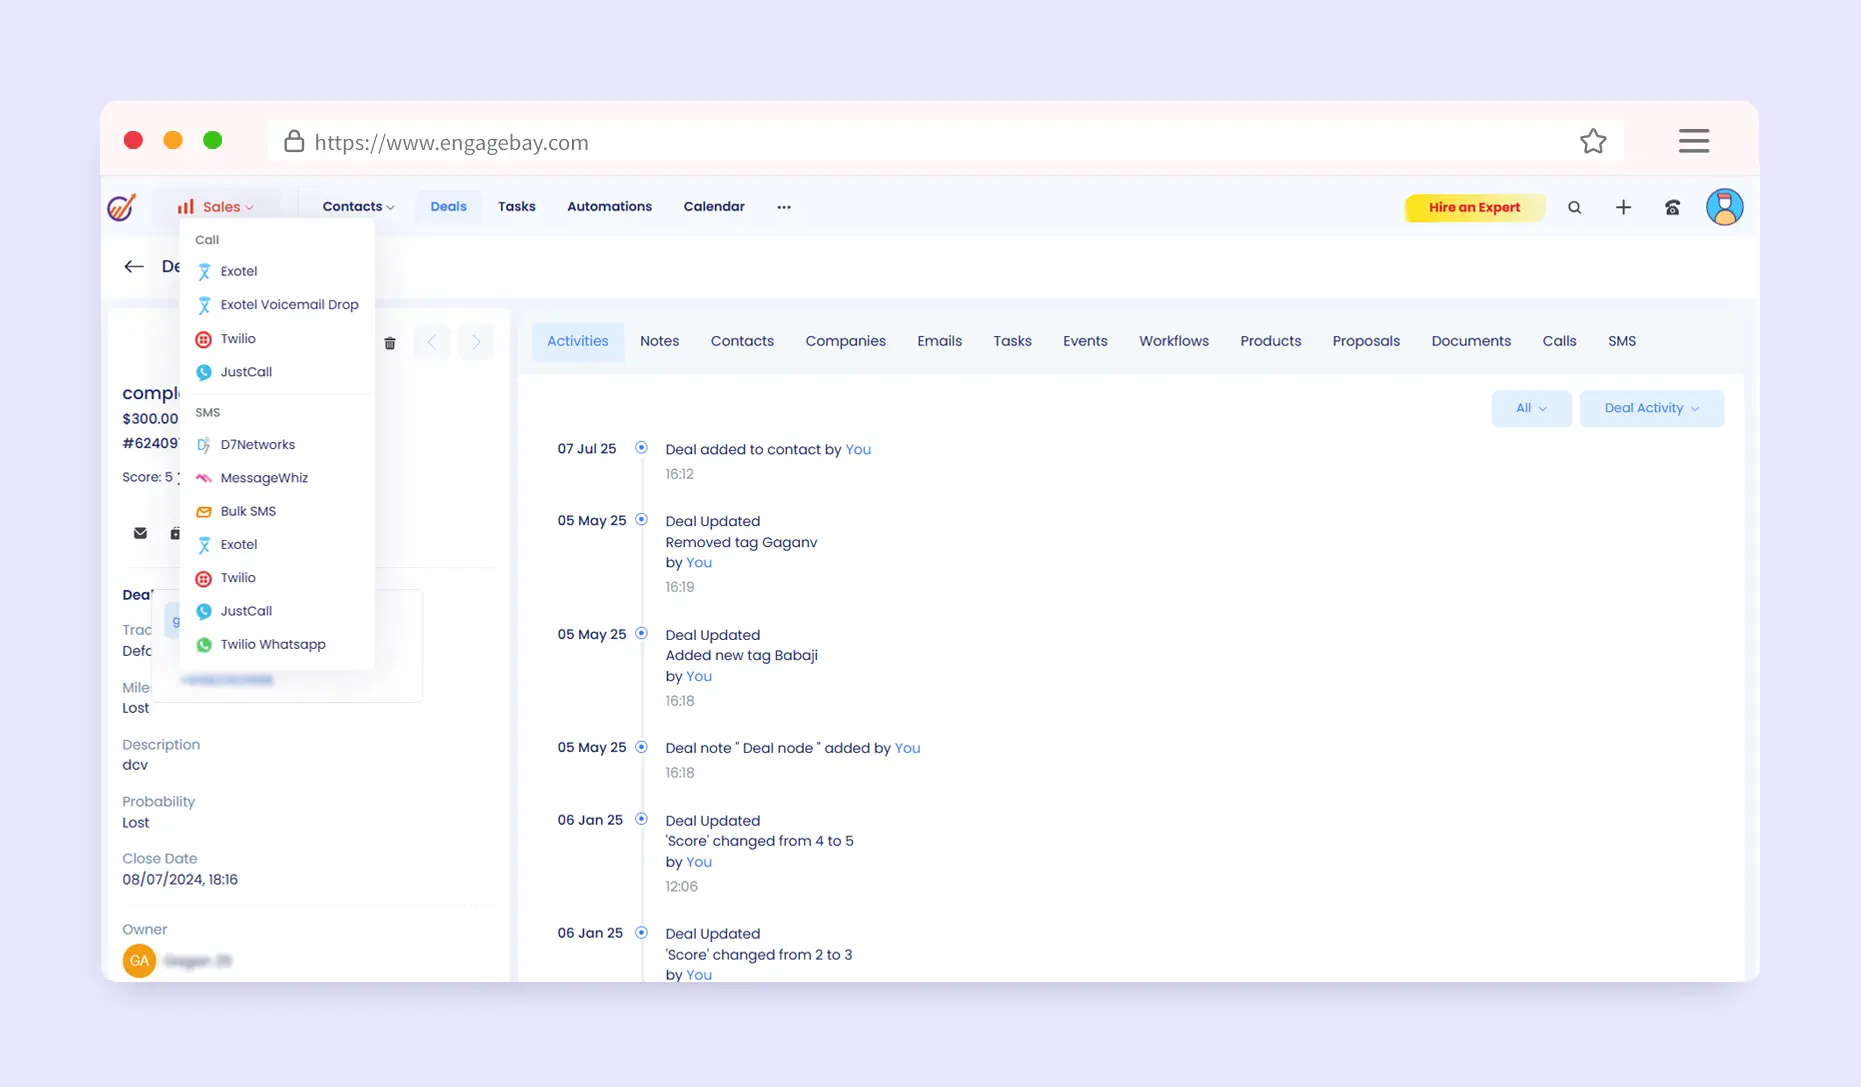
Task: Go to next deal arrow
Action: pyautogui.click(x=476, y=342)
